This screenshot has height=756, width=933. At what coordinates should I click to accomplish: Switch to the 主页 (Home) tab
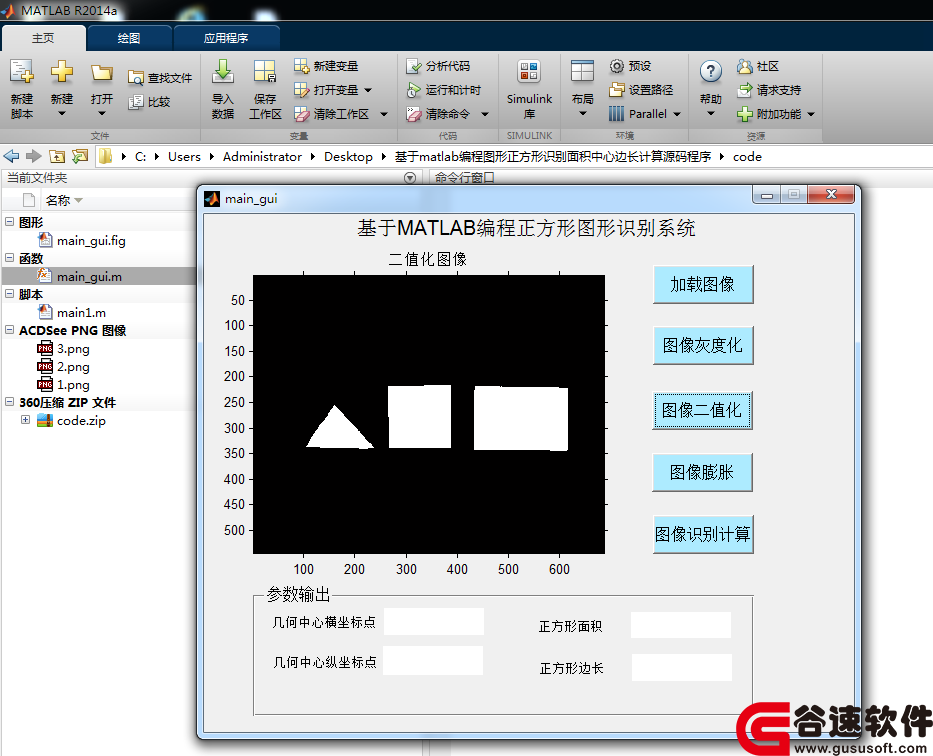pyautogui.click(x=43, y=38)
